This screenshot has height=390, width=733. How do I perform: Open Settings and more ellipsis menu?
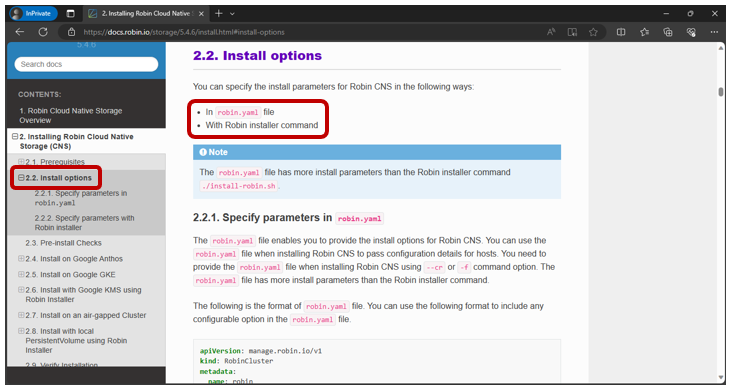click(714, 32)
